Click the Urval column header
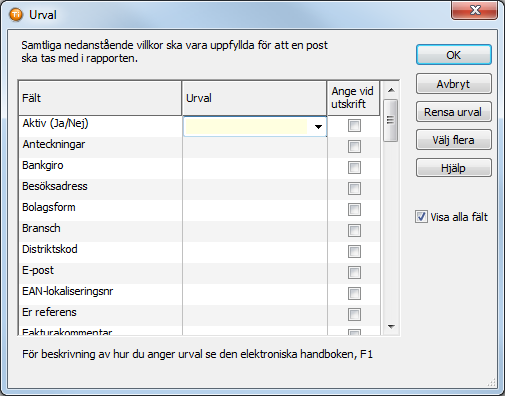Screen dimensions: 505x396 [254, 98]
